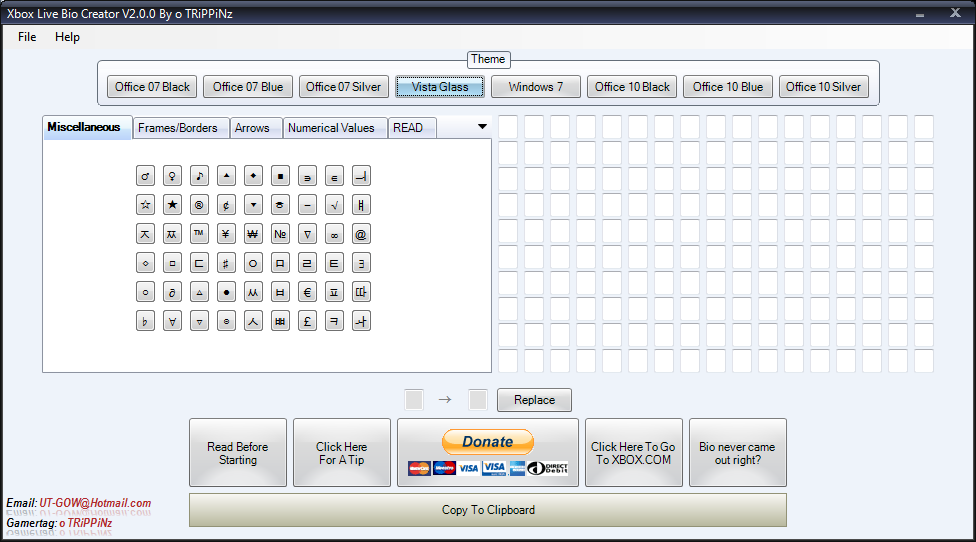Insert the nabla ∇ symbol
The width and height of the screenshot is (976, 542).
point(307,234)
